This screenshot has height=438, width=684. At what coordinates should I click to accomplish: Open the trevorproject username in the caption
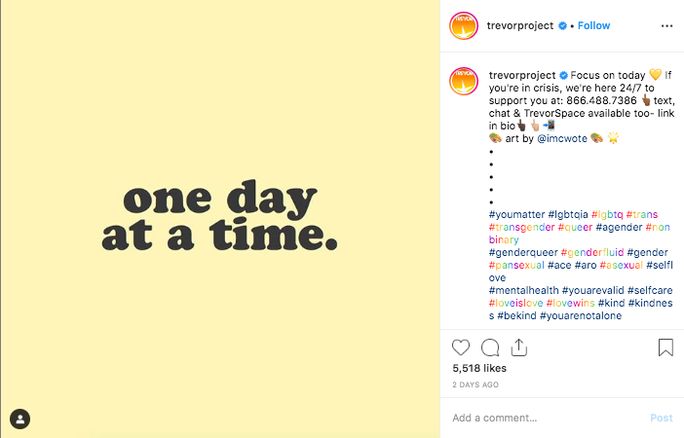522,75
